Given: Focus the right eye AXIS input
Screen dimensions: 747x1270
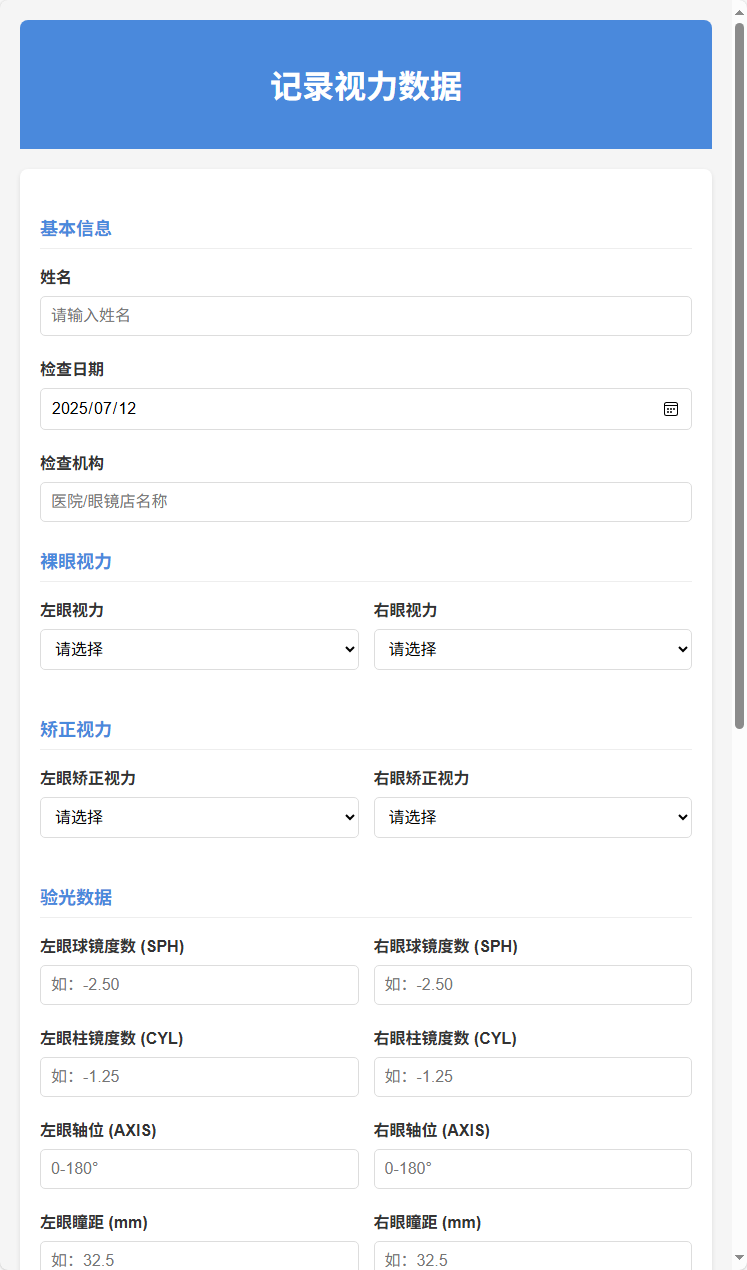Looking at the screenshot, I should point(531,1168).
